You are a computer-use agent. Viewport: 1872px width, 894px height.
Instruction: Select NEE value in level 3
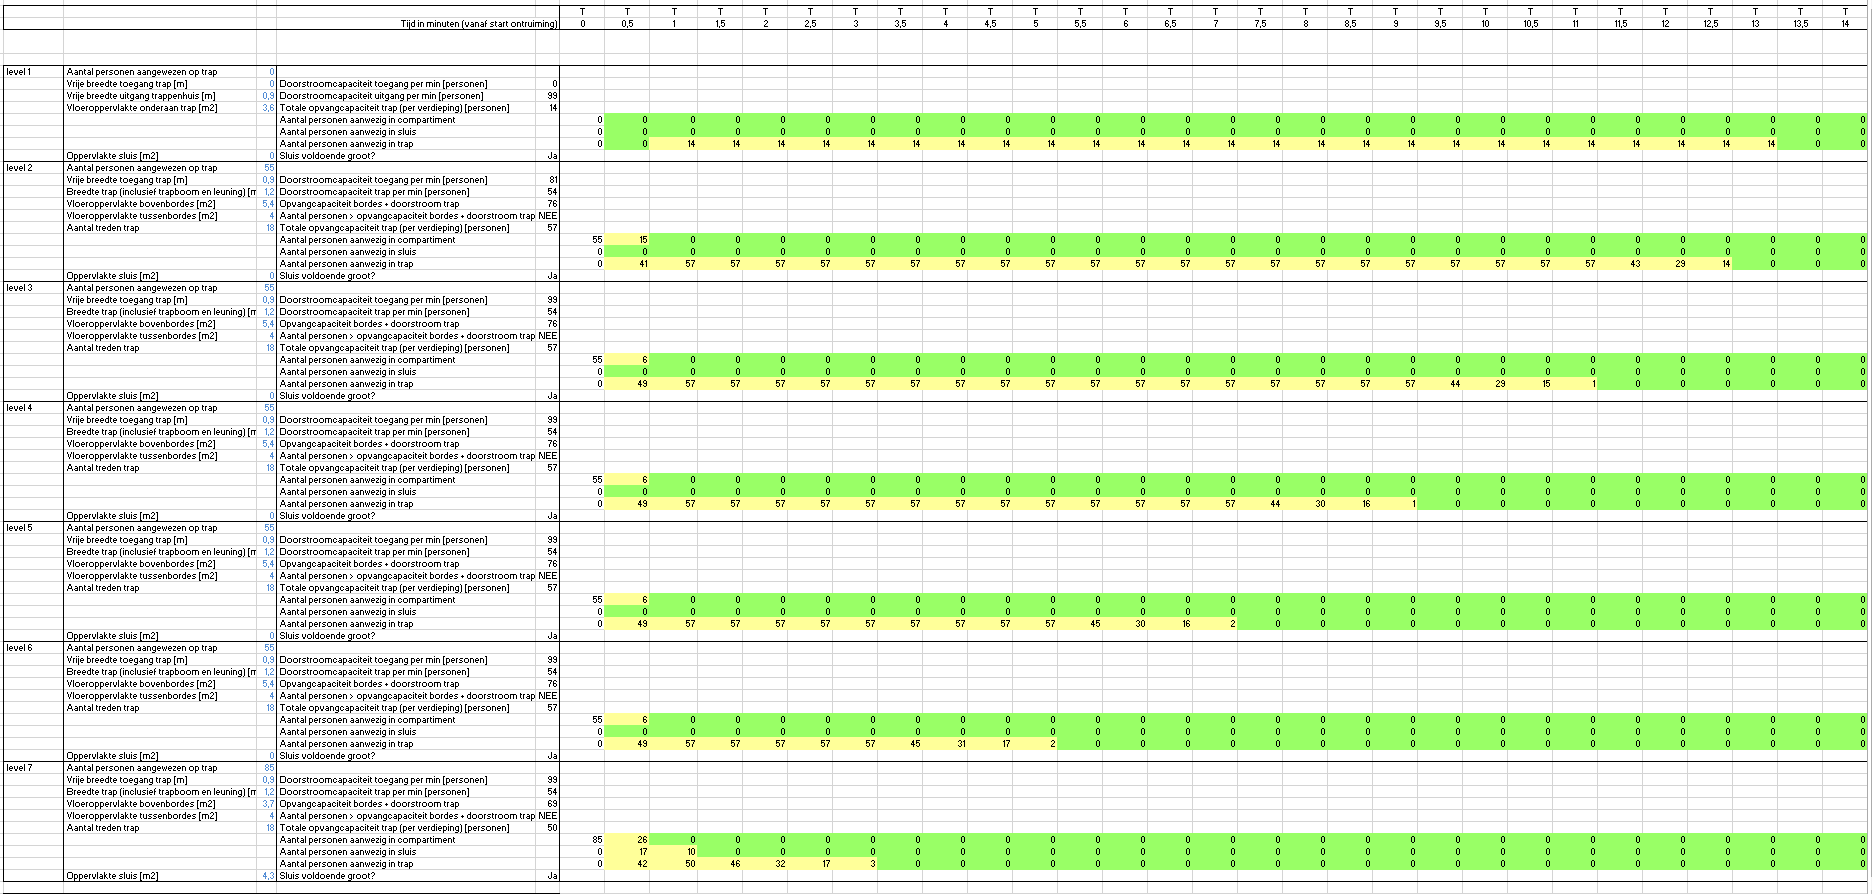coord(547,336)
